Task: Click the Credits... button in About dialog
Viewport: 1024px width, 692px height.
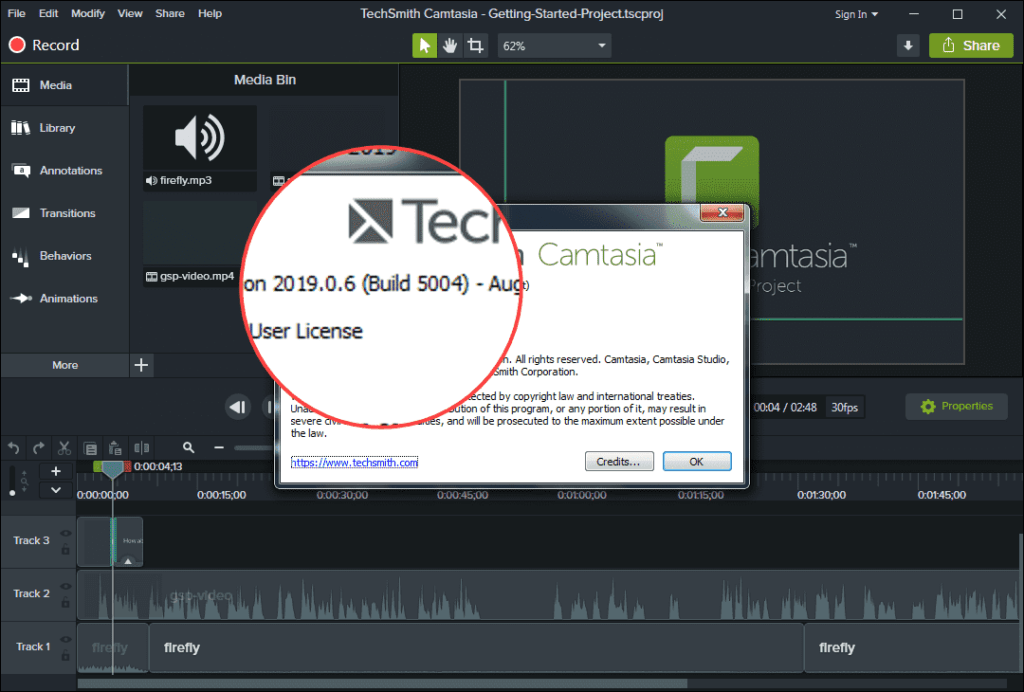Action: pos(619,462)
